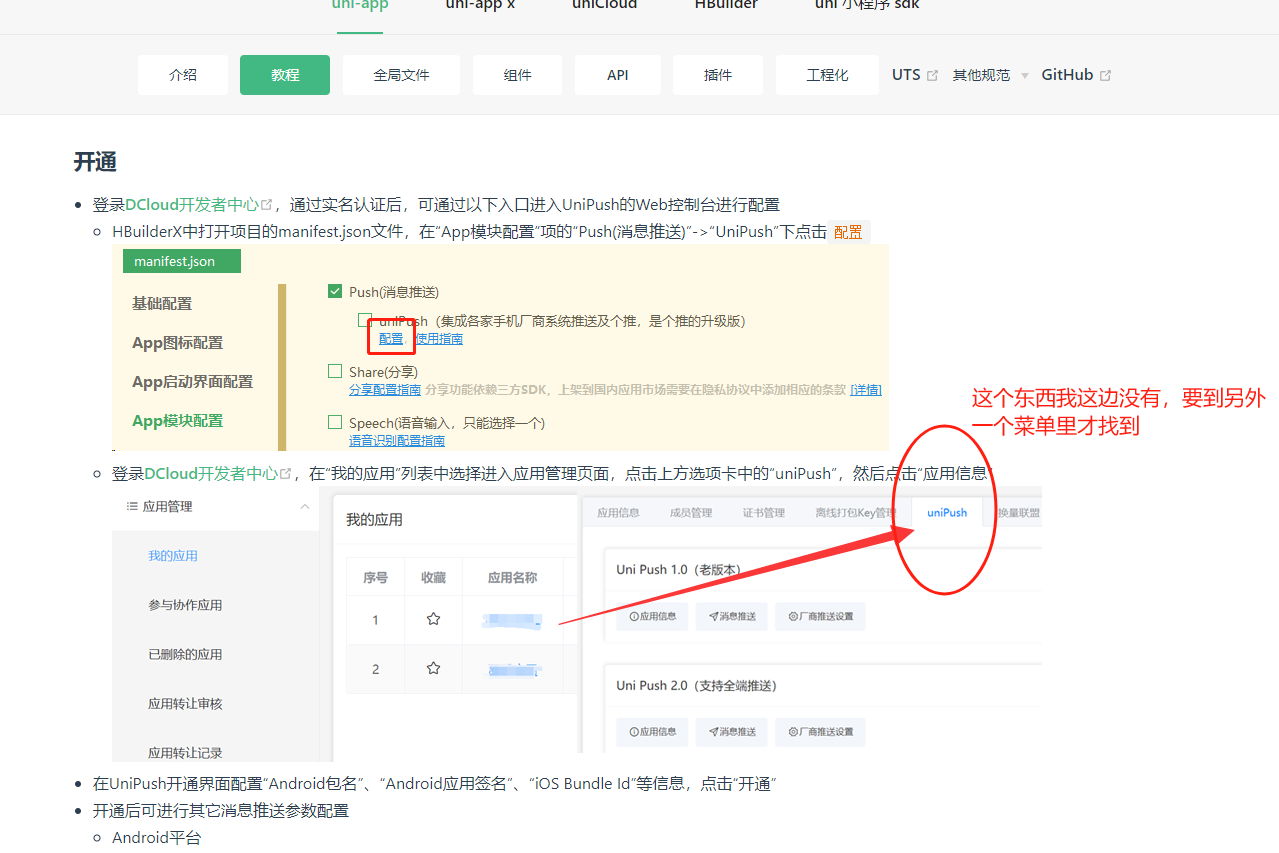Select App图标配置 in manifest sidebar

pyautogui.click(x=178, y=343)
